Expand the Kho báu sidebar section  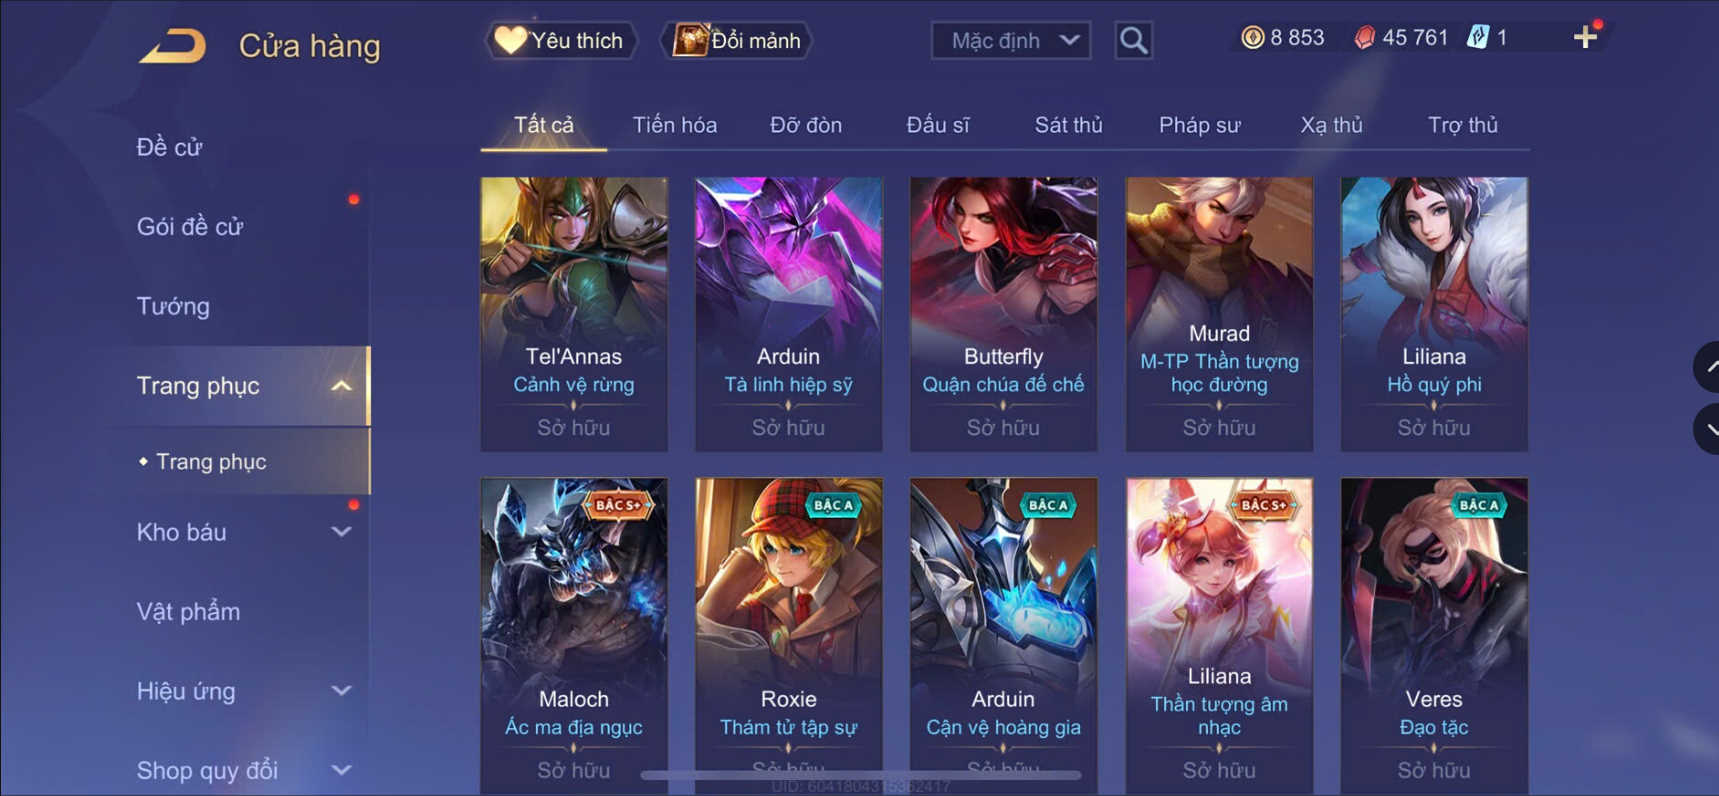pos(341,532)
